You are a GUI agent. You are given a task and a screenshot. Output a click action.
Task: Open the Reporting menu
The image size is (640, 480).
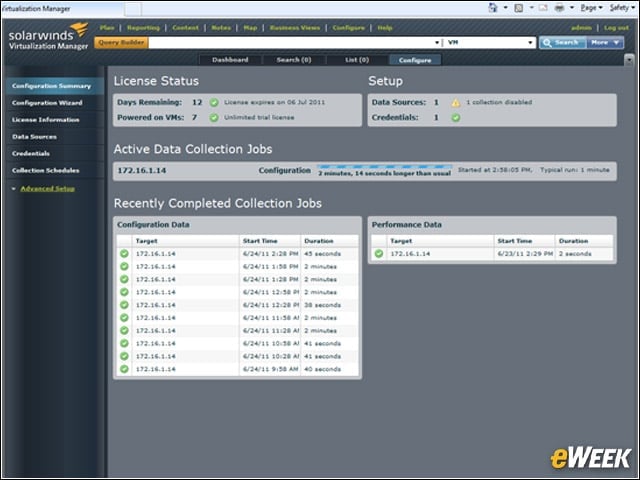tap(143, 28)
